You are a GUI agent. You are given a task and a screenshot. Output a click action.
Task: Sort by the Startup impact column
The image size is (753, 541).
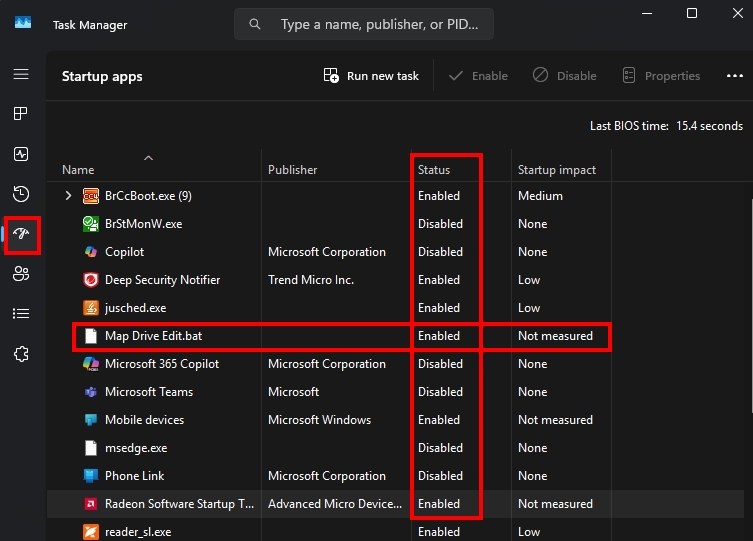tap(556, 170)
